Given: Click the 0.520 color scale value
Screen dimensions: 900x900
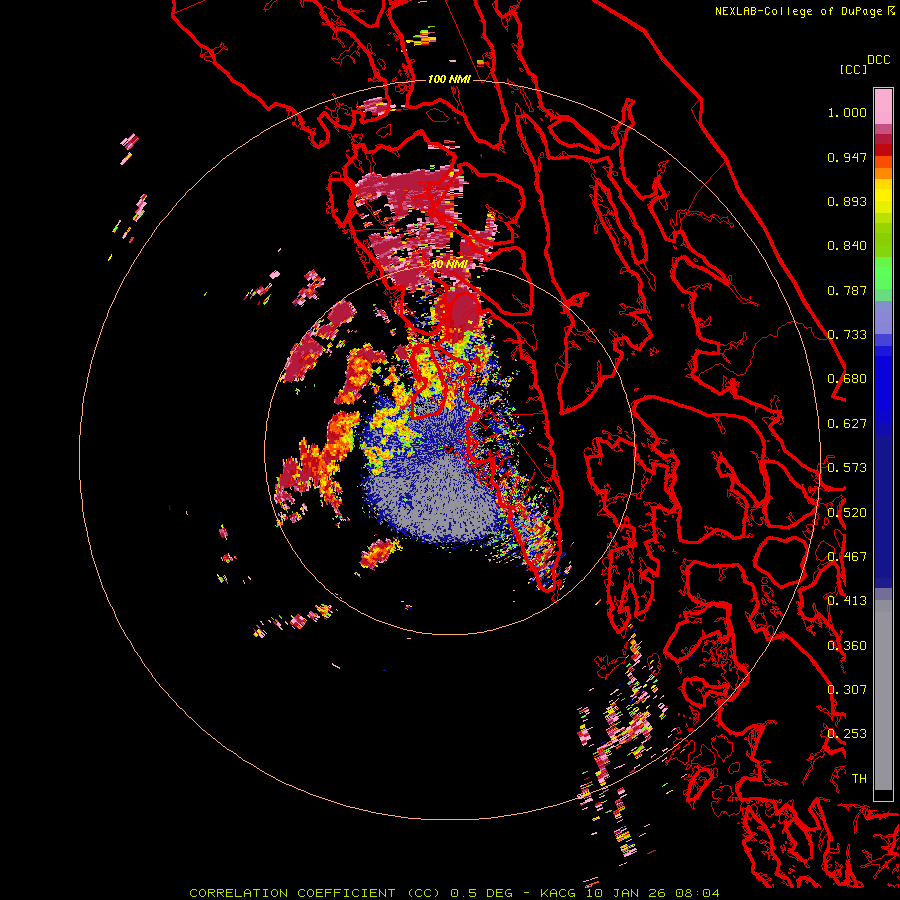Looking at the screenshot, I should point(847,513).
